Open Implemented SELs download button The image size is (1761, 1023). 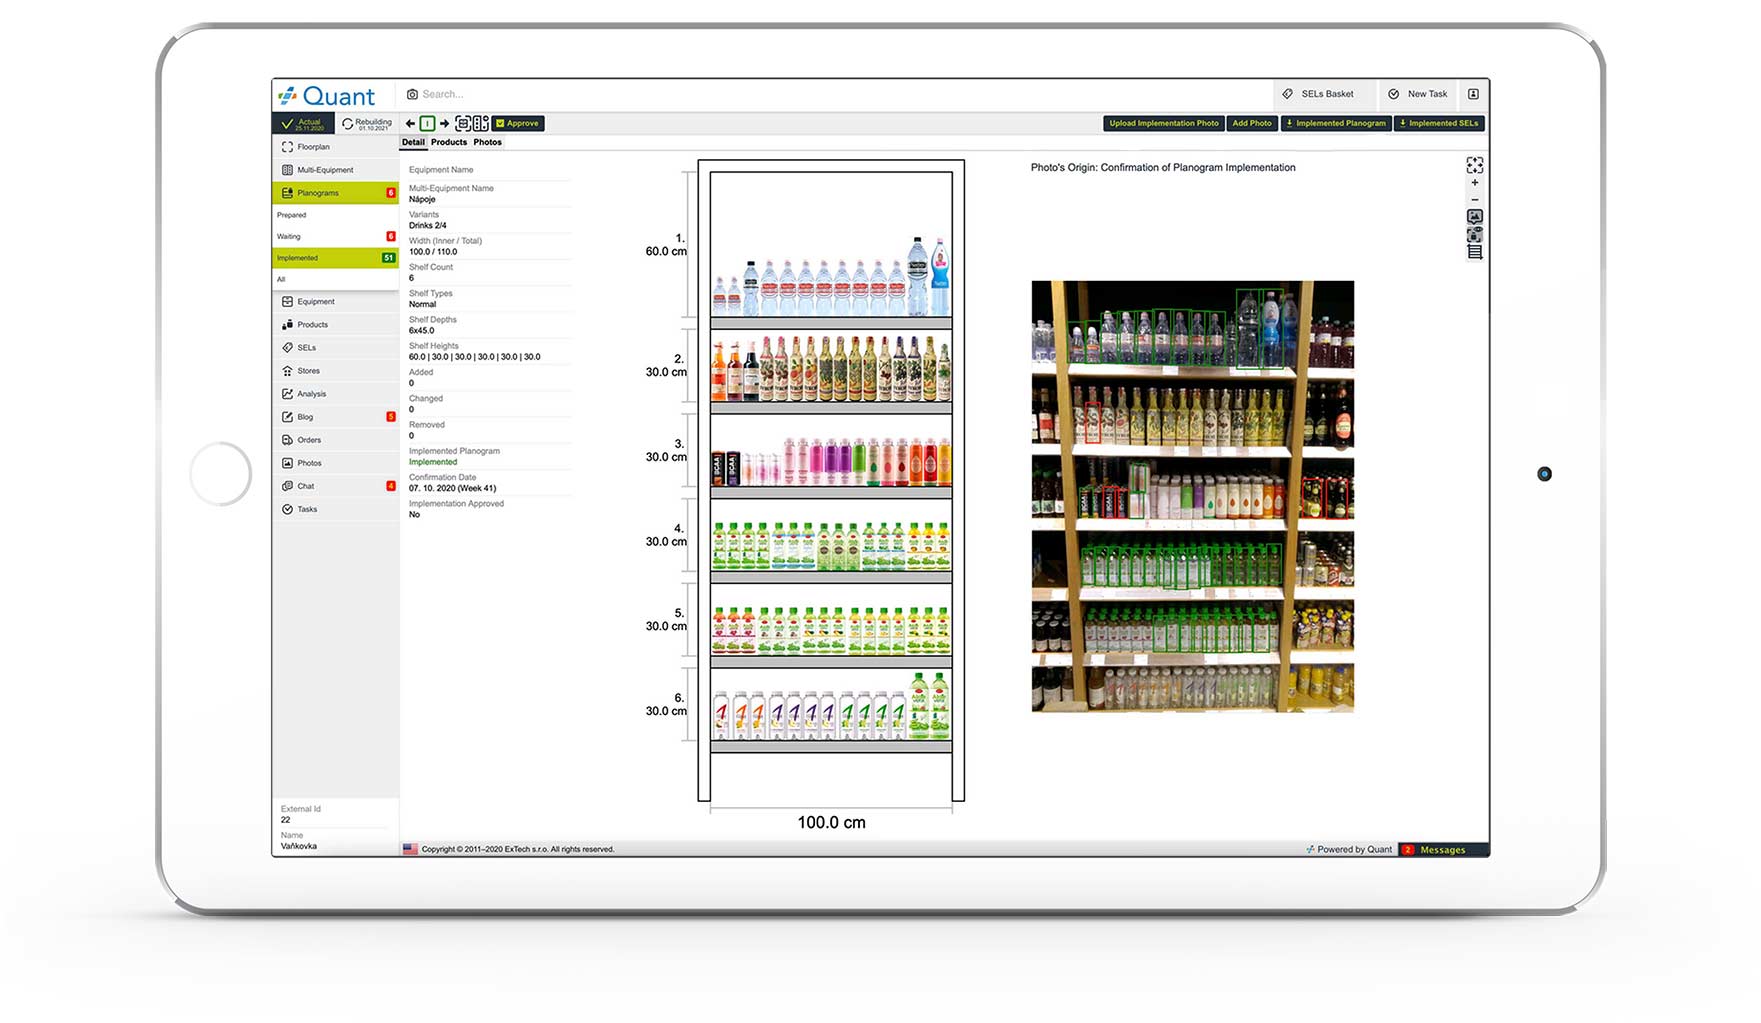click(1438, 124)
